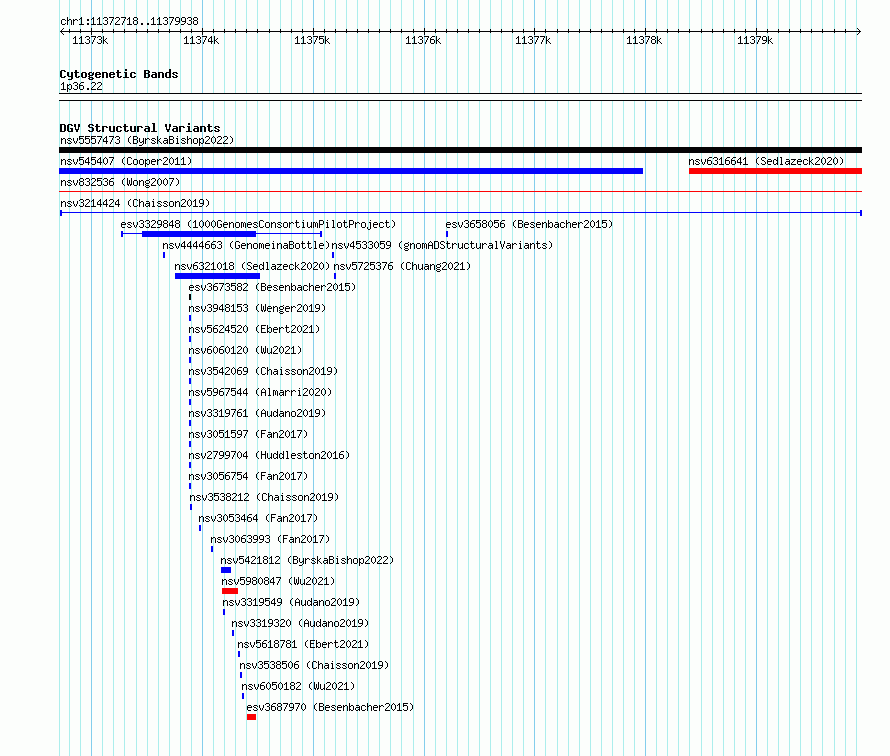Click nsv3053464 (Fan2017) label

[258, 518]
